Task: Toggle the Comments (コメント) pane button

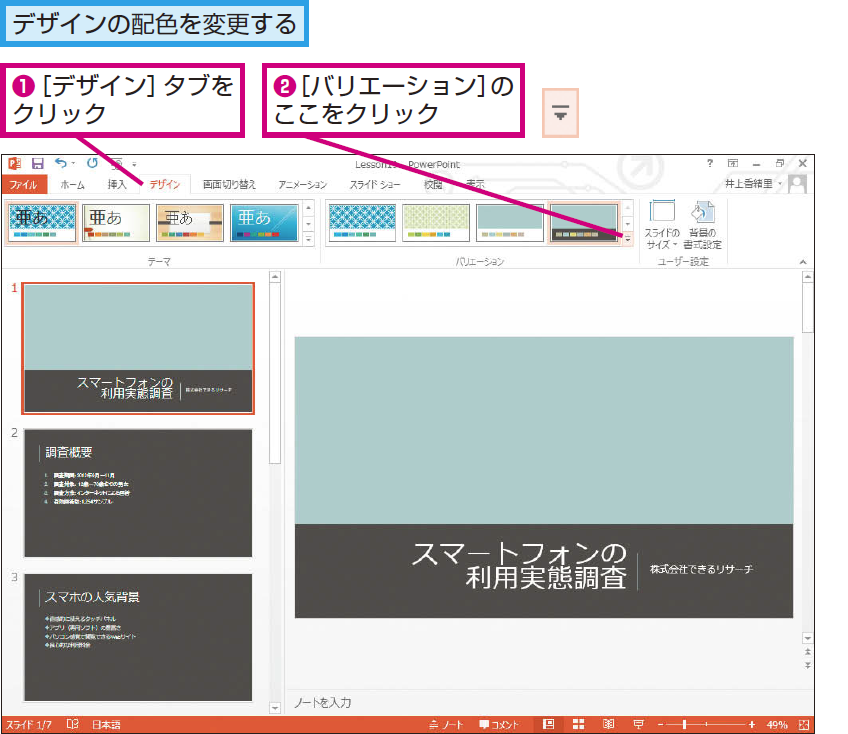Action: tap(501, 724)
